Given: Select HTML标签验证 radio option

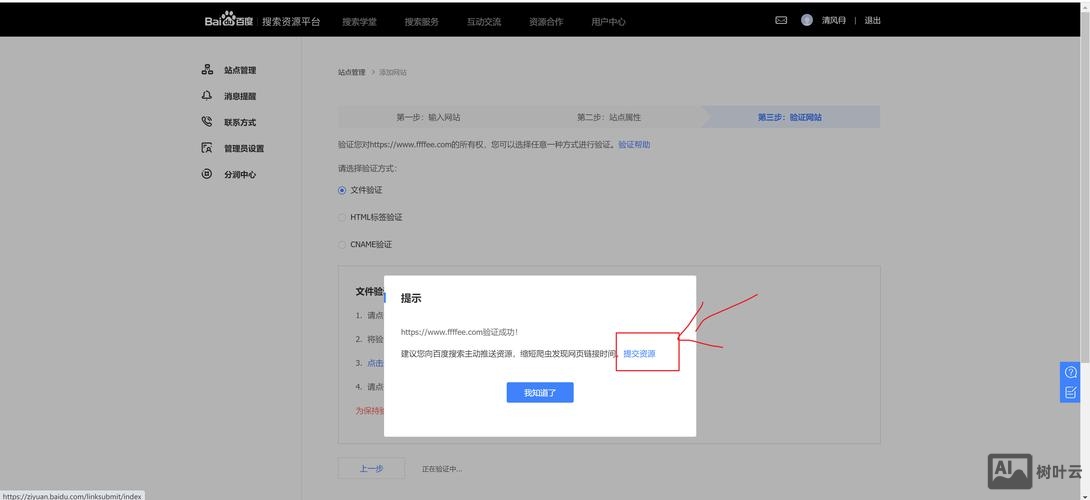Looking at the screenshot, I should point(342,217).
